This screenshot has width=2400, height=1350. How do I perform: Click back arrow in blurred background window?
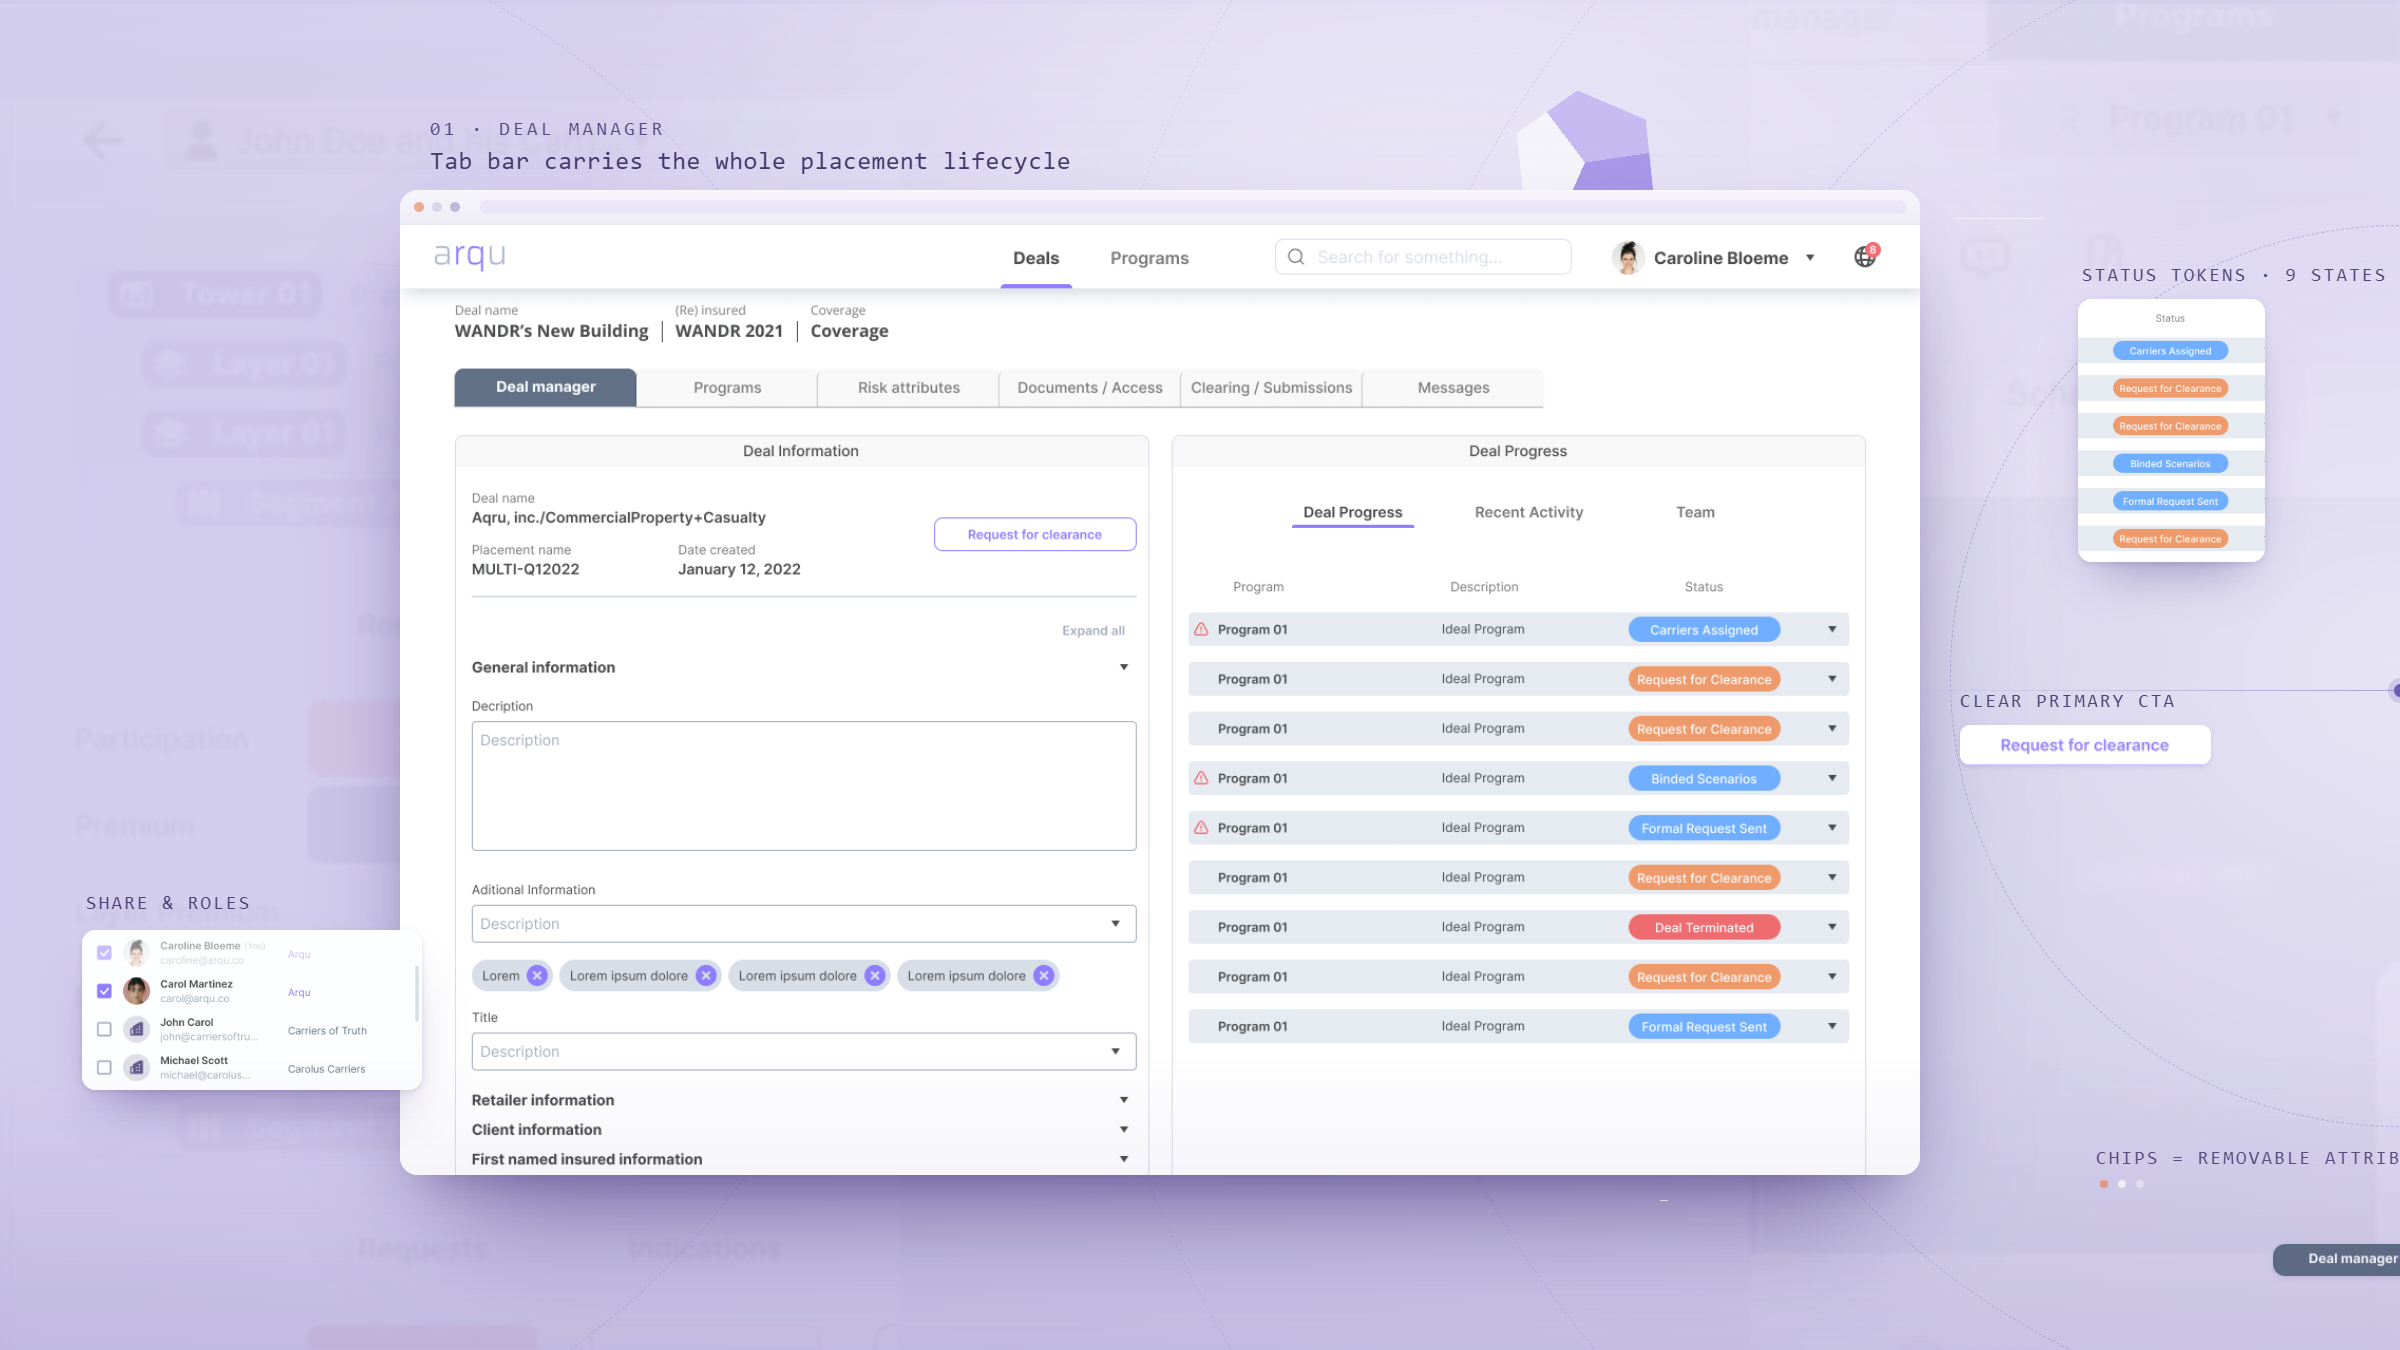(103, 140)
